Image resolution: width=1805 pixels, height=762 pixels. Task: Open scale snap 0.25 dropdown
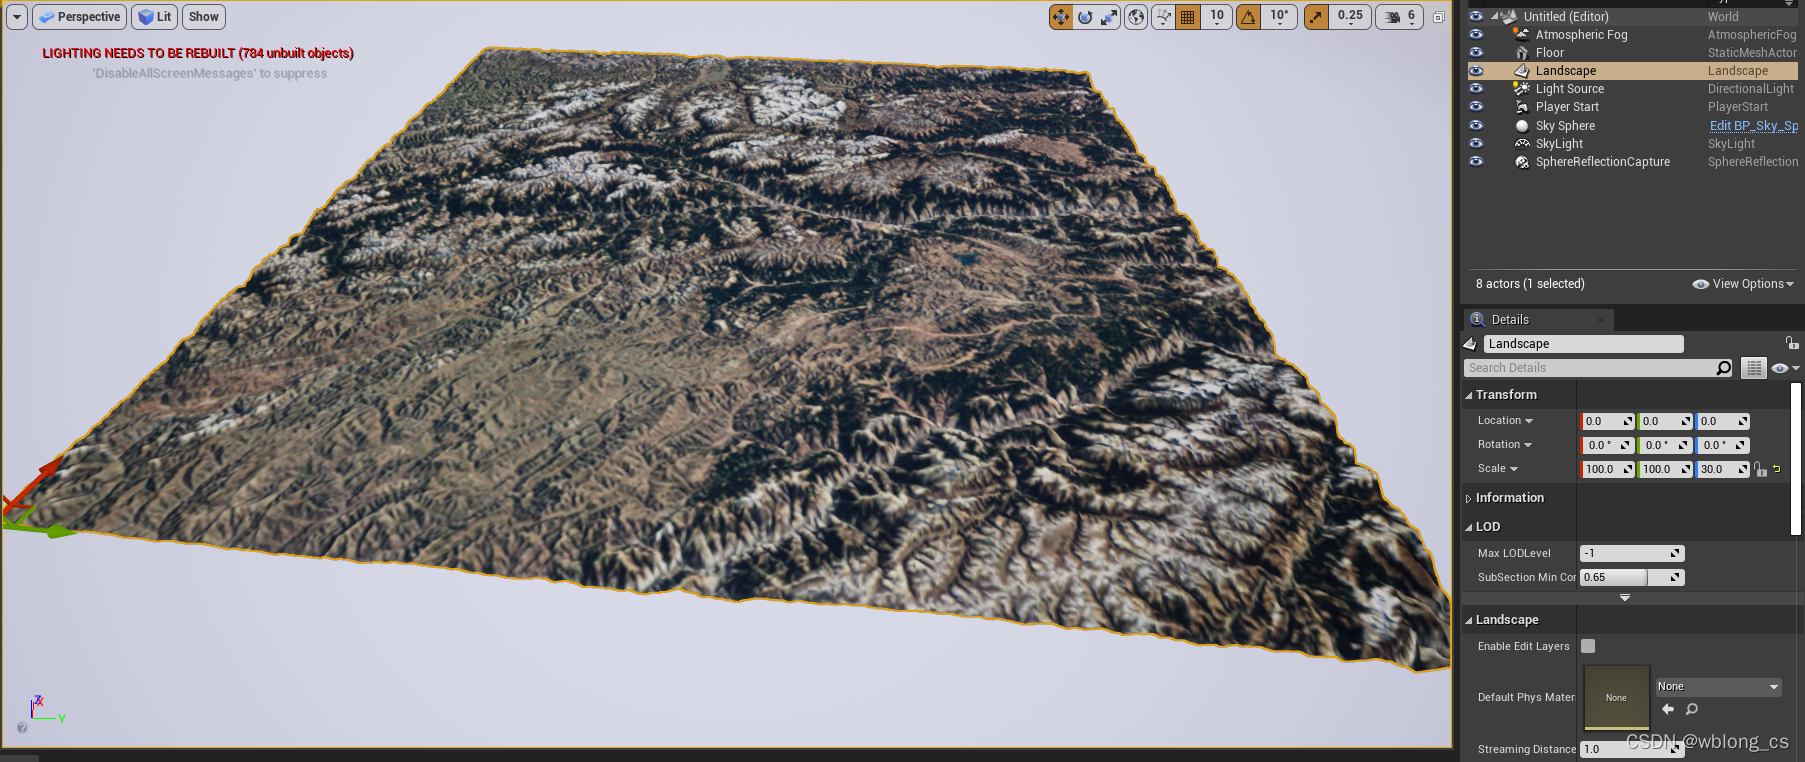coord(1350,17)
